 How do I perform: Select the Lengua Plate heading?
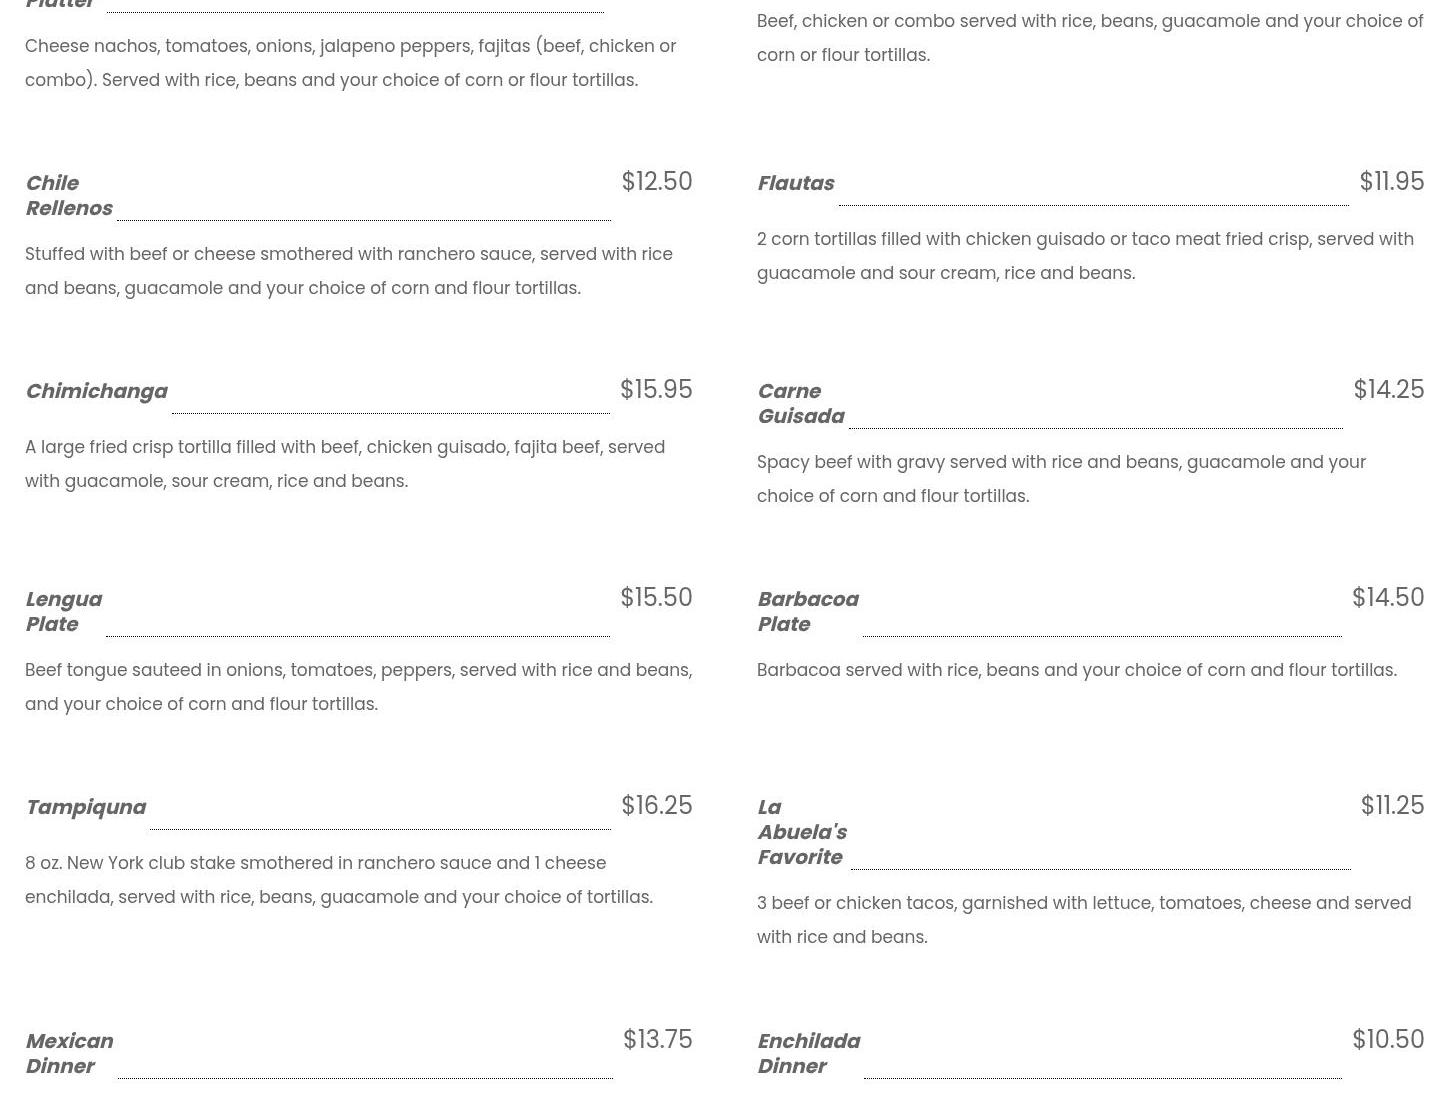[63, 612]
